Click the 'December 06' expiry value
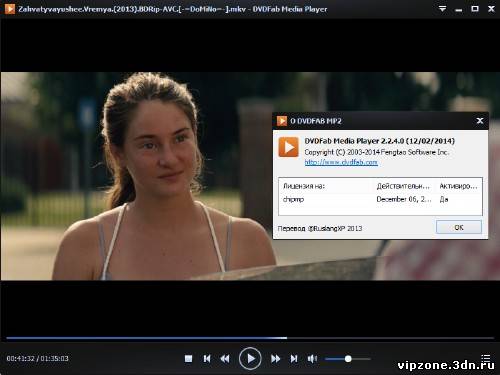The width and height of the screenshot is (500, 375). pos(404,199)
